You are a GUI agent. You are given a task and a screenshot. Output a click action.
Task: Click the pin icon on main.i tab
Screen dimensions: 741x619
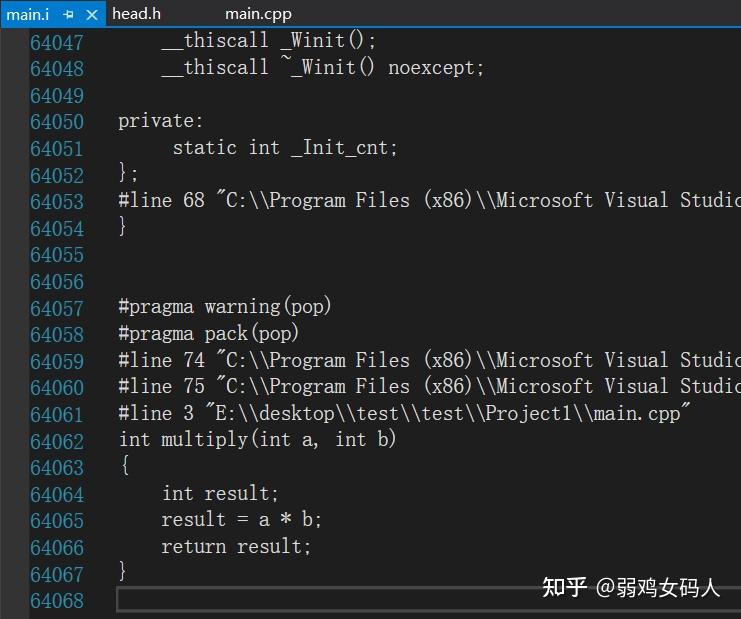pyautogui.click(x=69, y=14)
